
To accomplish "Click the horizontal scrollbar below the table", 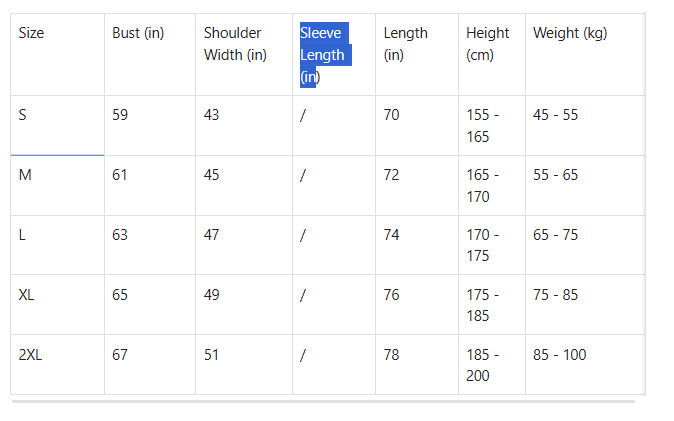I will coord(322,401).
